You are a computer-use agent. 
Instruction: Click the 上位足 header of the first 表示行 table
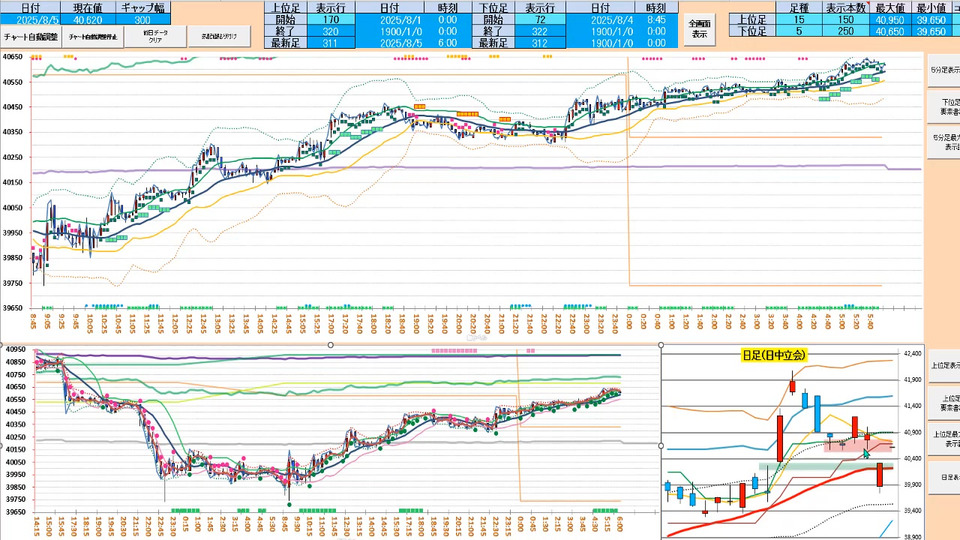[285, 8]
